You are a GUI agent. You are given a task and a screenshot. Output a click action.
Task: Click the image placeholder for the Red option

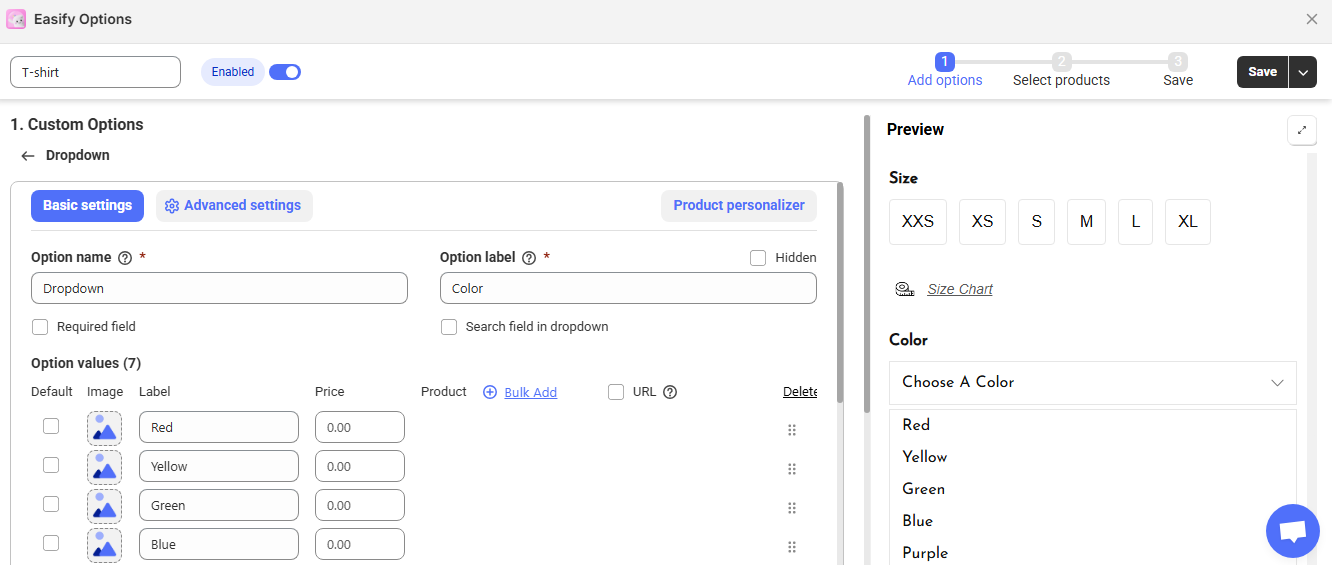click(x=104, y=428)
